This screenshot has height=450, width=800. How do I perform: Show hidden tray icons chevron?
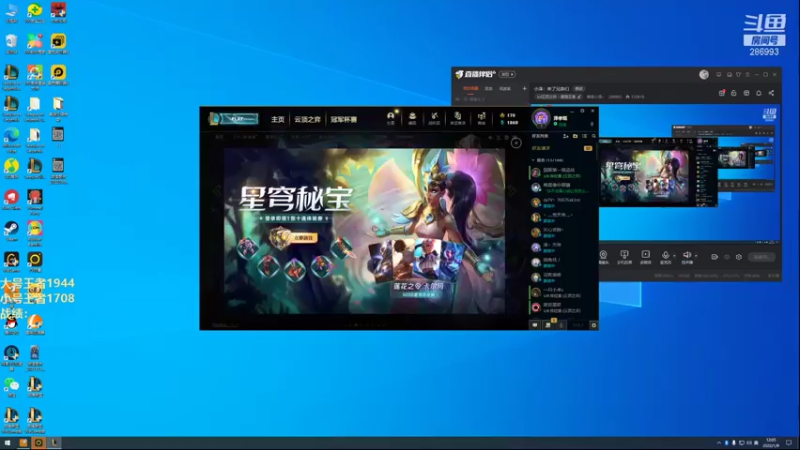[x=719, y=443]
